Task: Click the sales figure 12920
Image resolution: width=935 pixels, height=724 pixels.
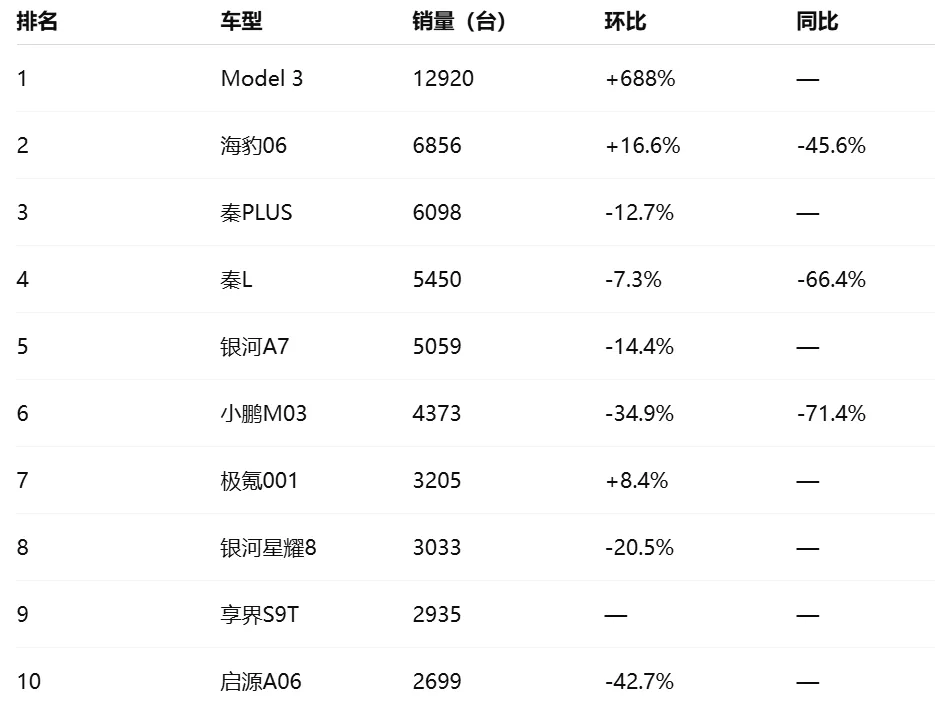Action: tap(442, 79)
